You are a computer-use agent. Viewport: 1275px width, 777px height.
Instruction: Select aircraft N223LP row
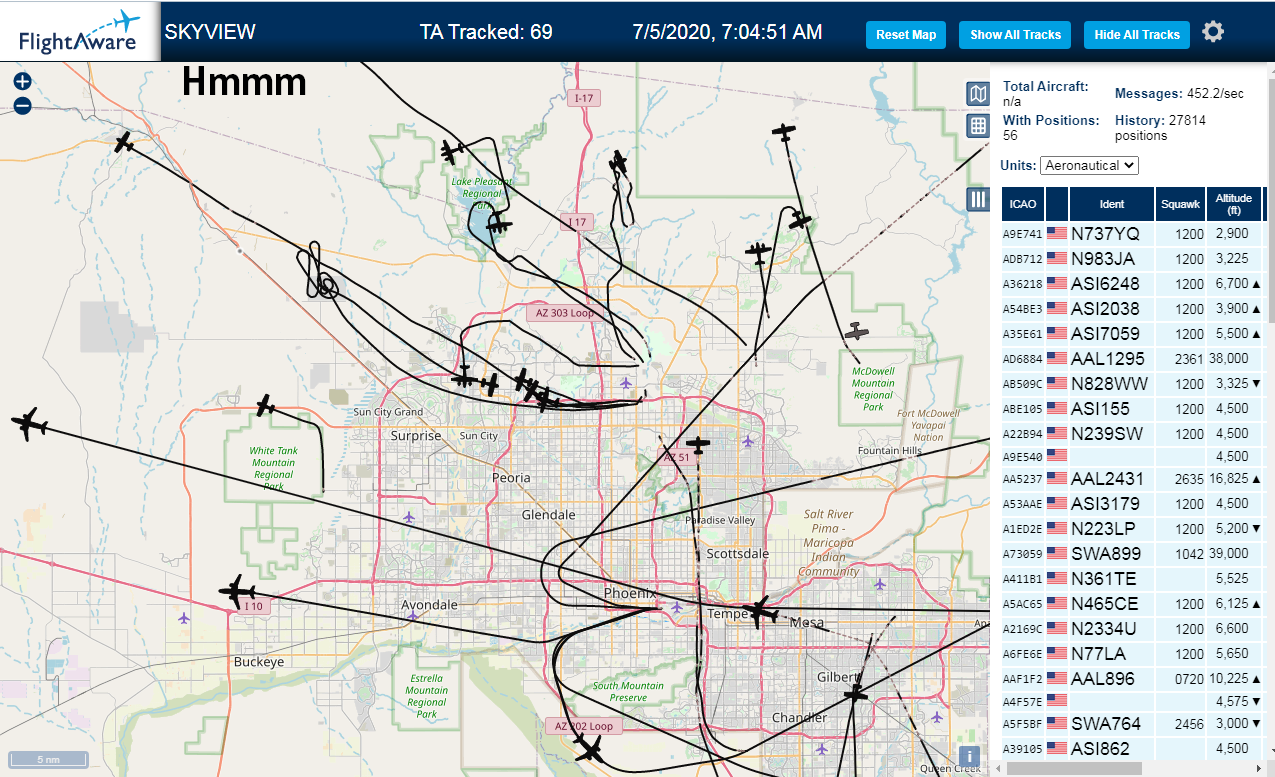click(1135, 529)
